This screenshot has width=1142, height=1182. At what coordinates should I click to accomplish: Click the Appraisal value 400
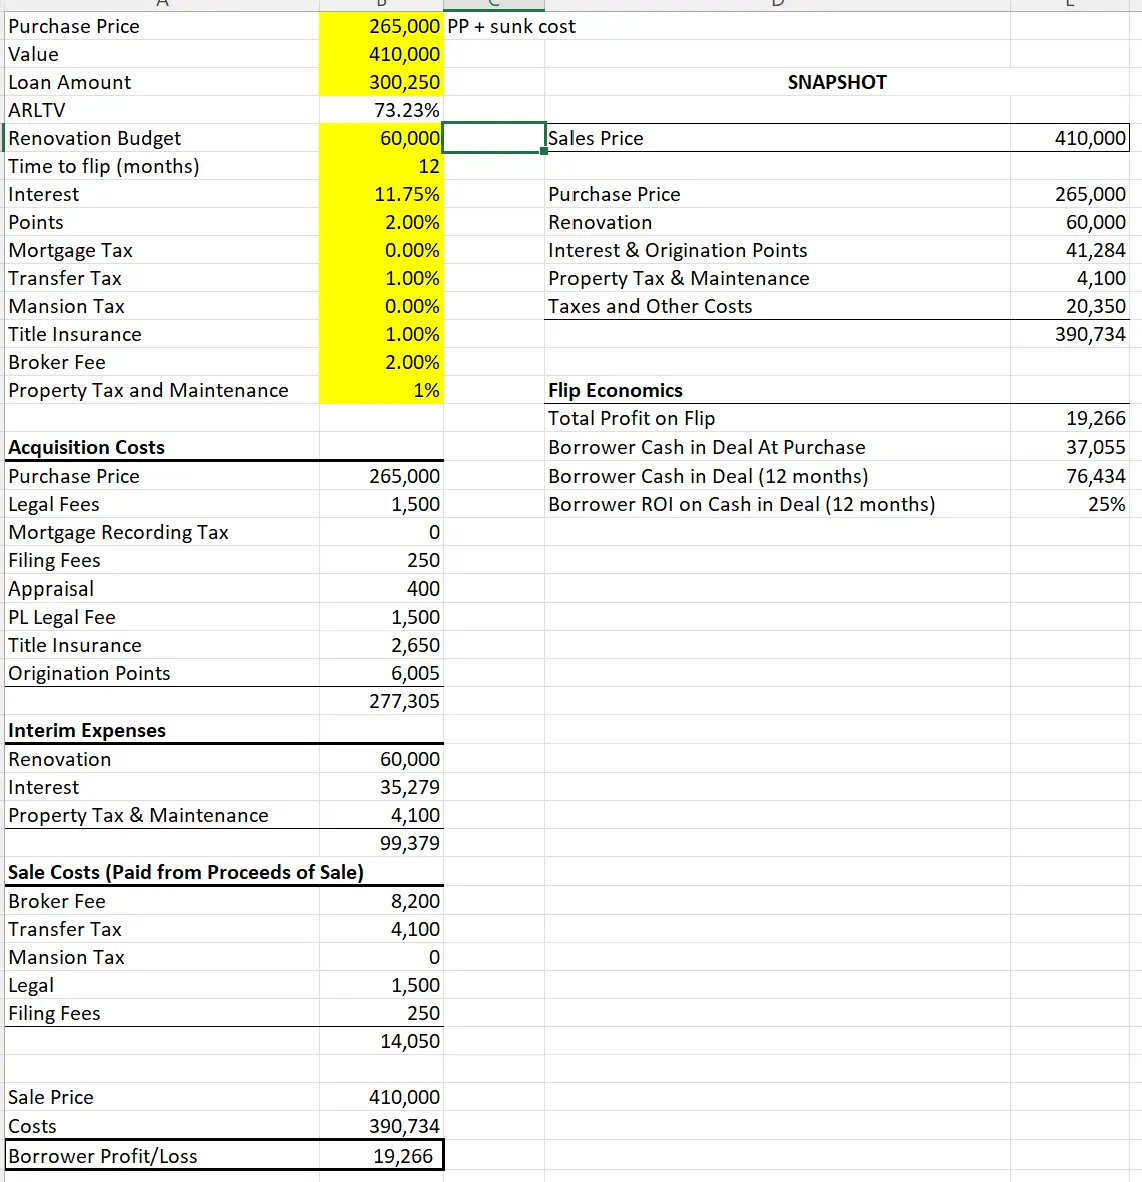tap(381, 588)
